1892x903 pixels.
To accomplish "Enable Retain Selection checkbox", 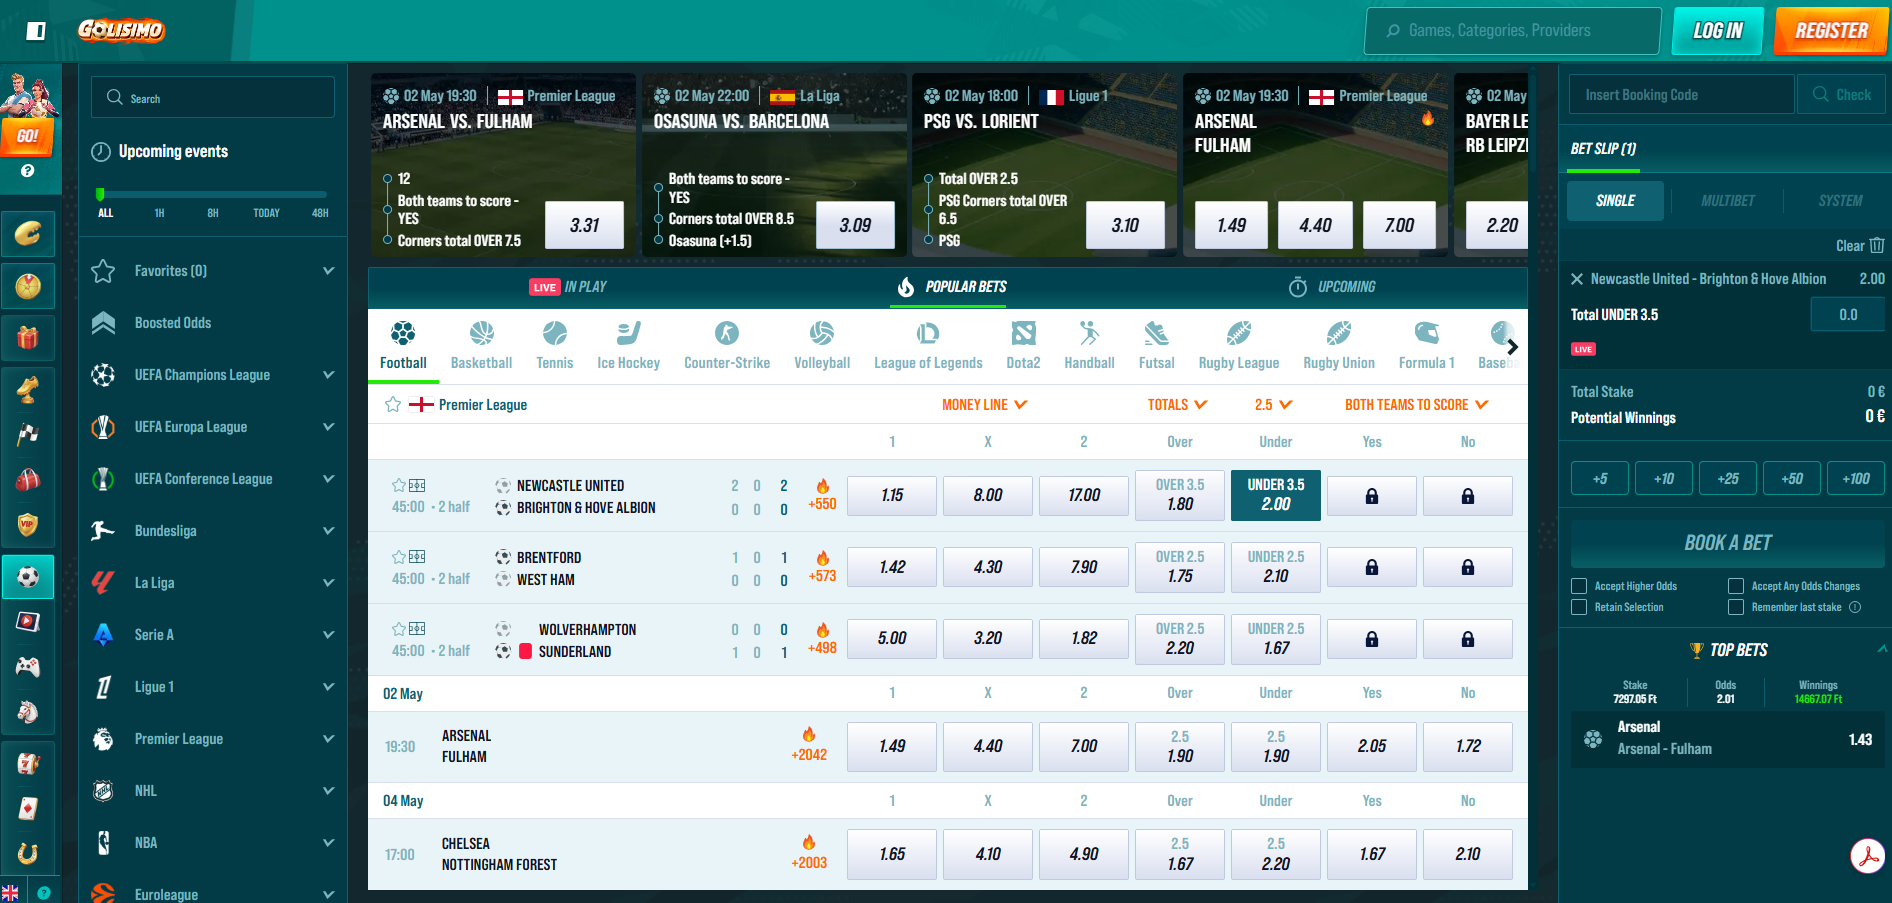I will 1579,607.
